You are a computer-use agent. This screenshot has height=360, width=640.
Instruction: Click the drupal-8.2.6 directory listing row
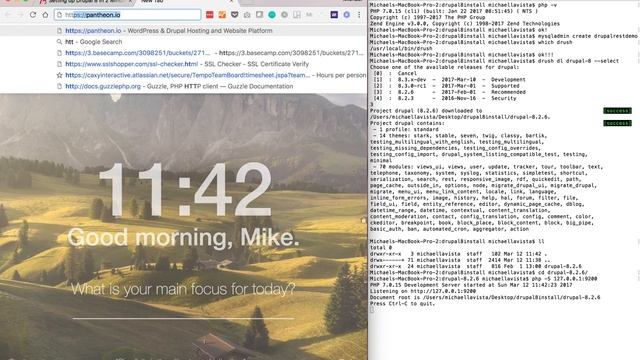coord(476,266)
